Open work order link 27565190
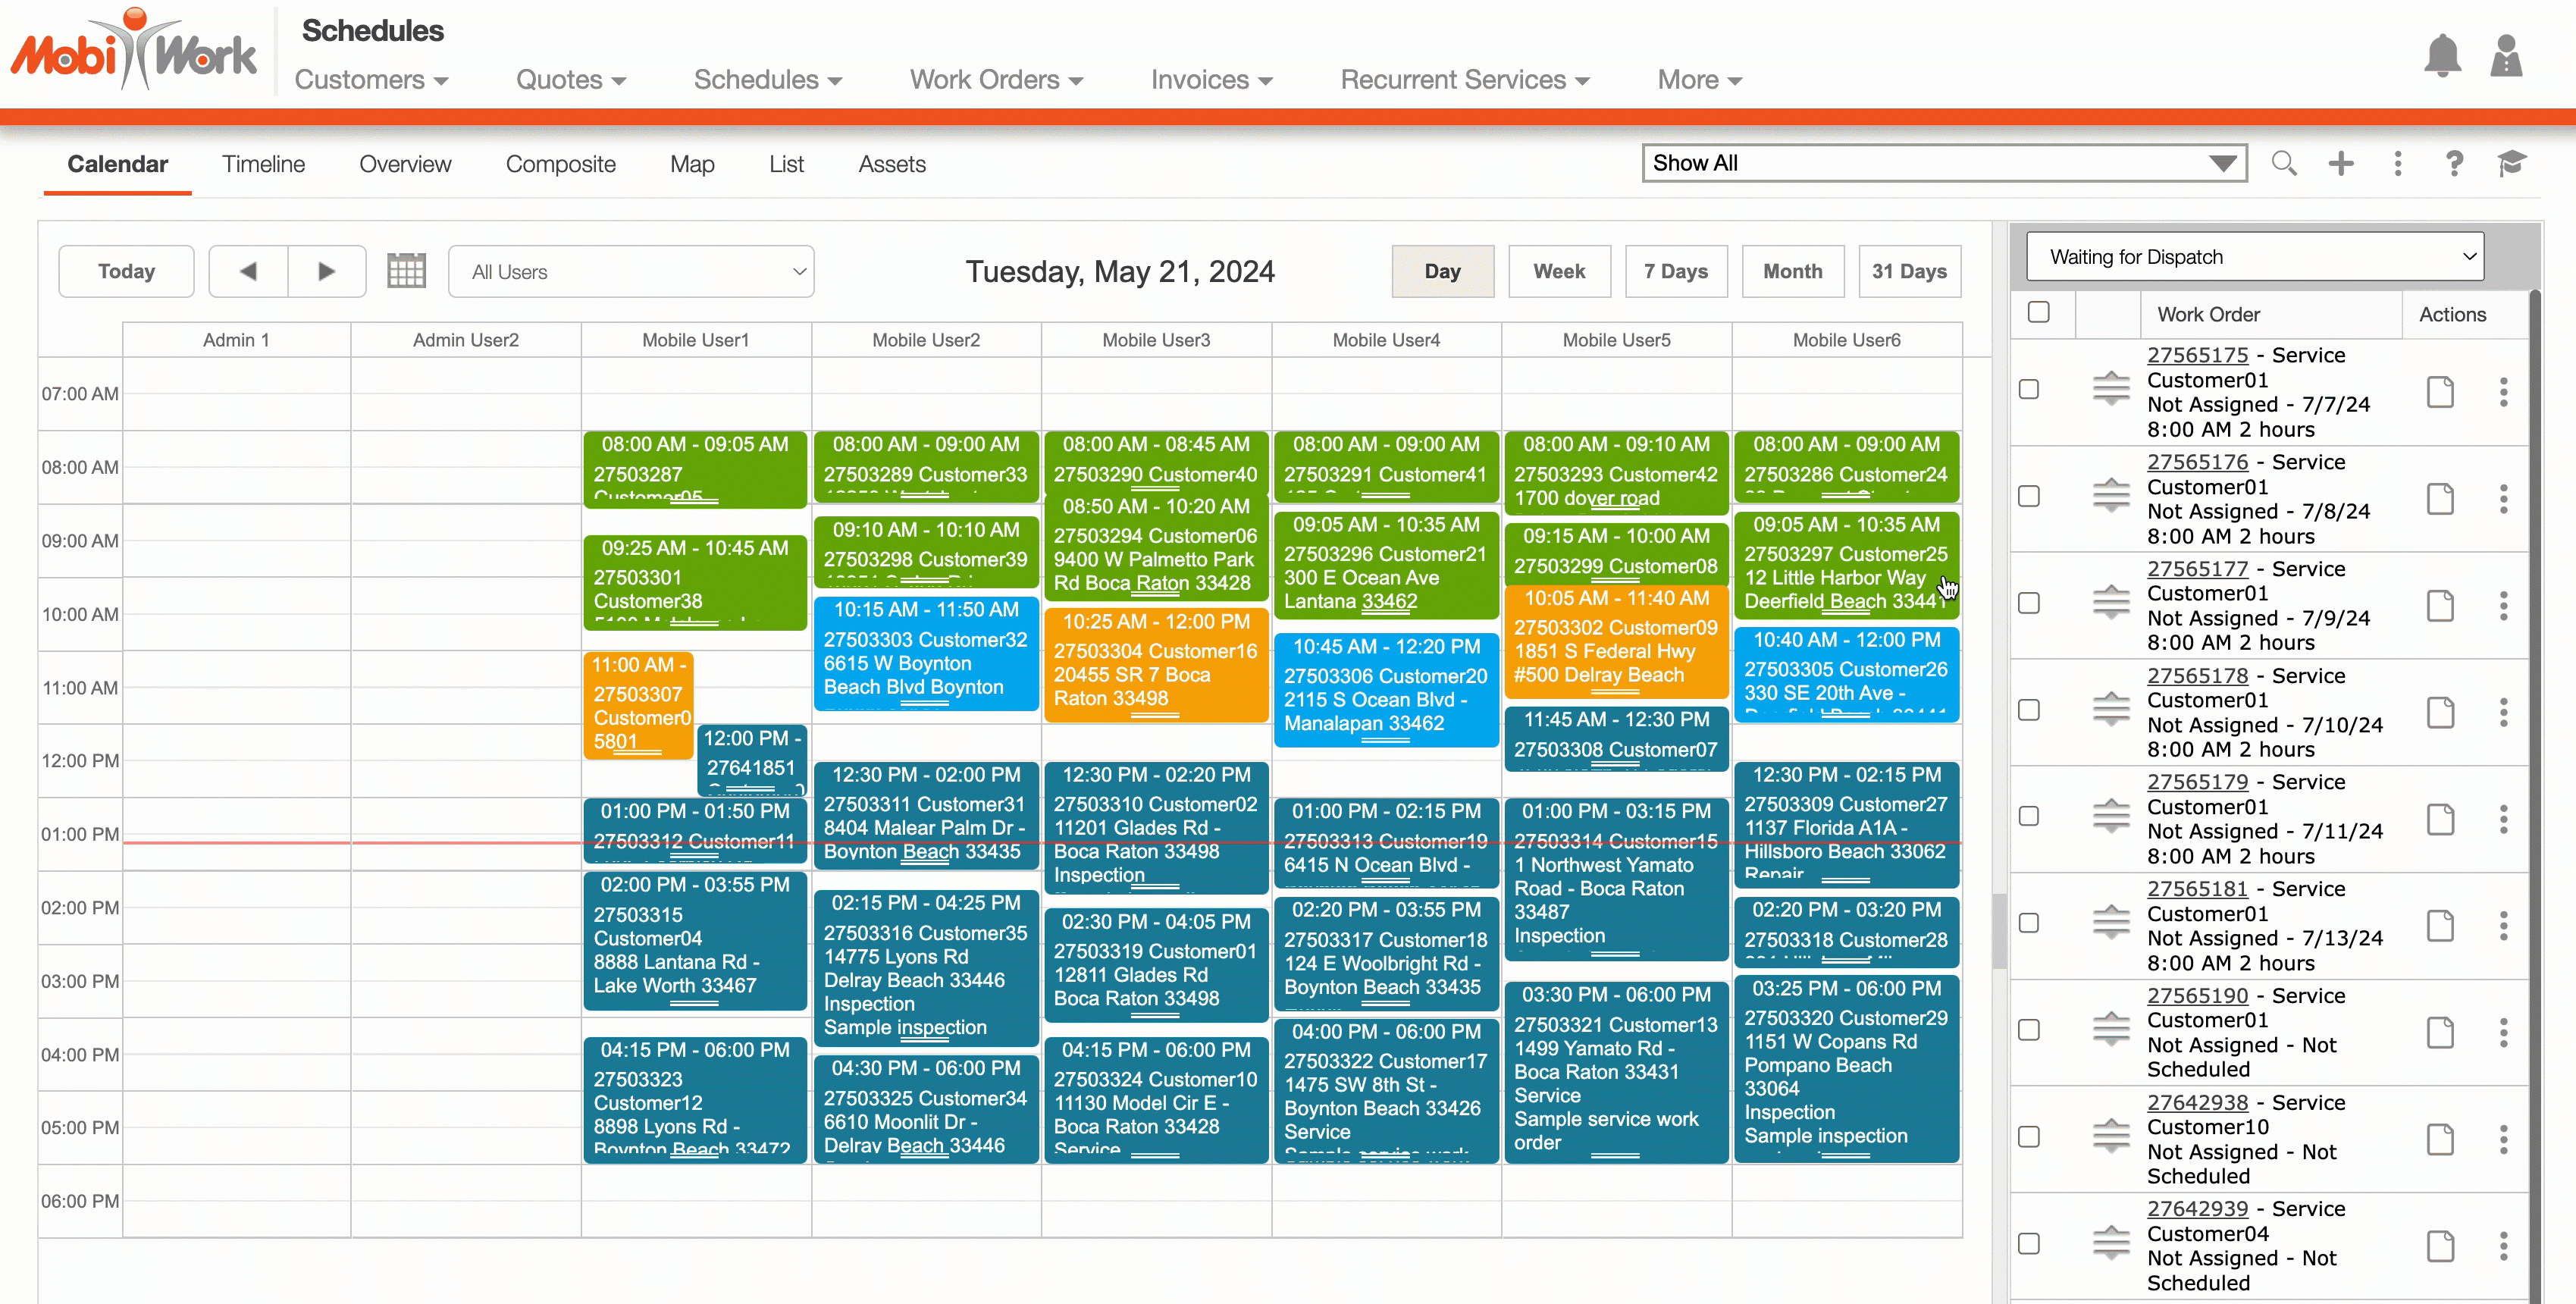The width and height of the screenshot is (2576, 1304). point(2196,995)
